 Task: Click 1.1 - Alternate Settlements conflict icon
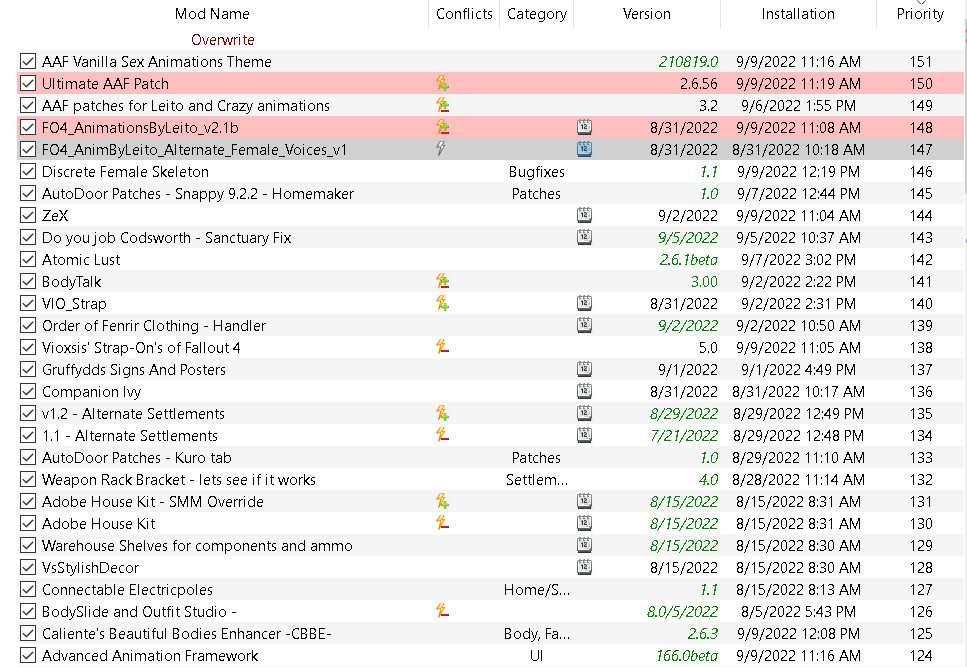point(442,435)
